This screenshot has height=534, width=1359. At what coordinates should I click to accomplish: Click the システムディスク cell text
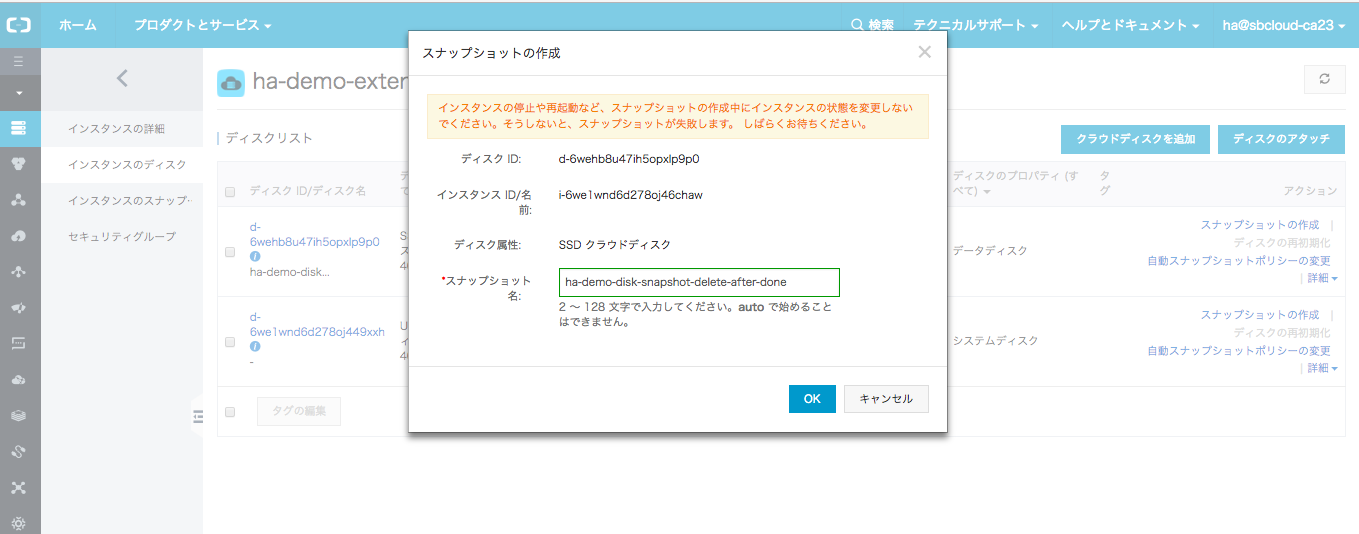995,341
